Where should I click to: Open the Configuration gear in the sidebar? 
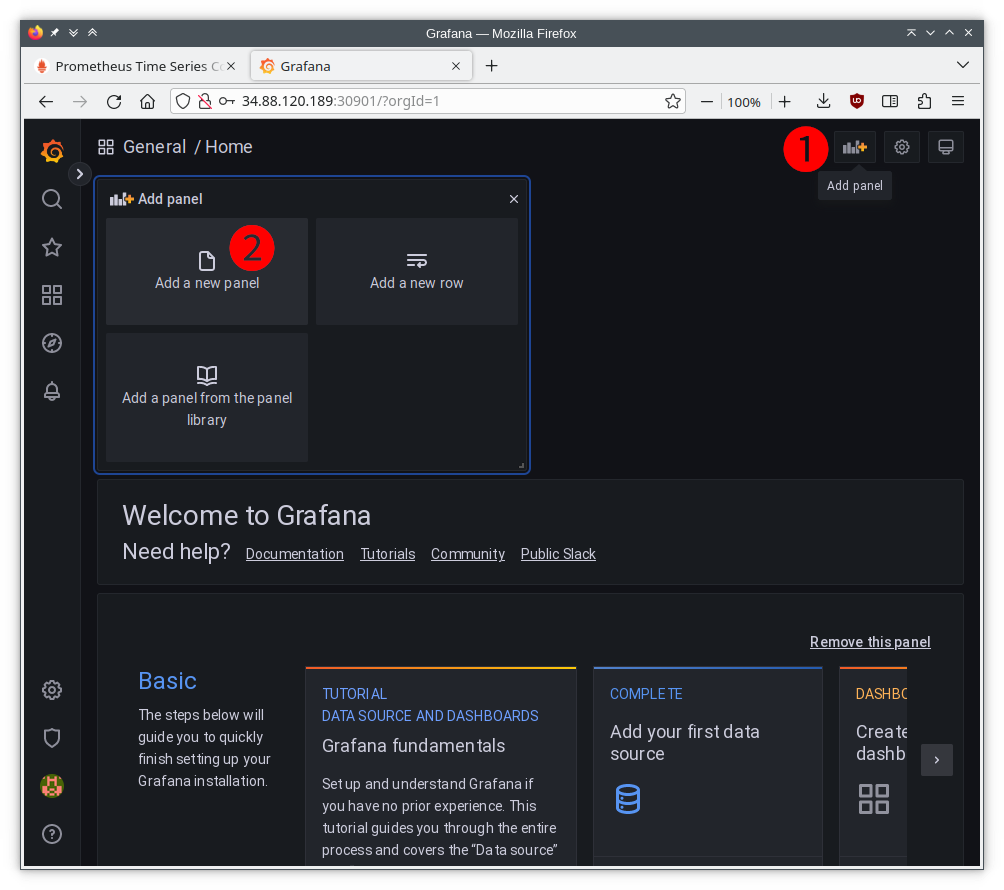(52, 690)
